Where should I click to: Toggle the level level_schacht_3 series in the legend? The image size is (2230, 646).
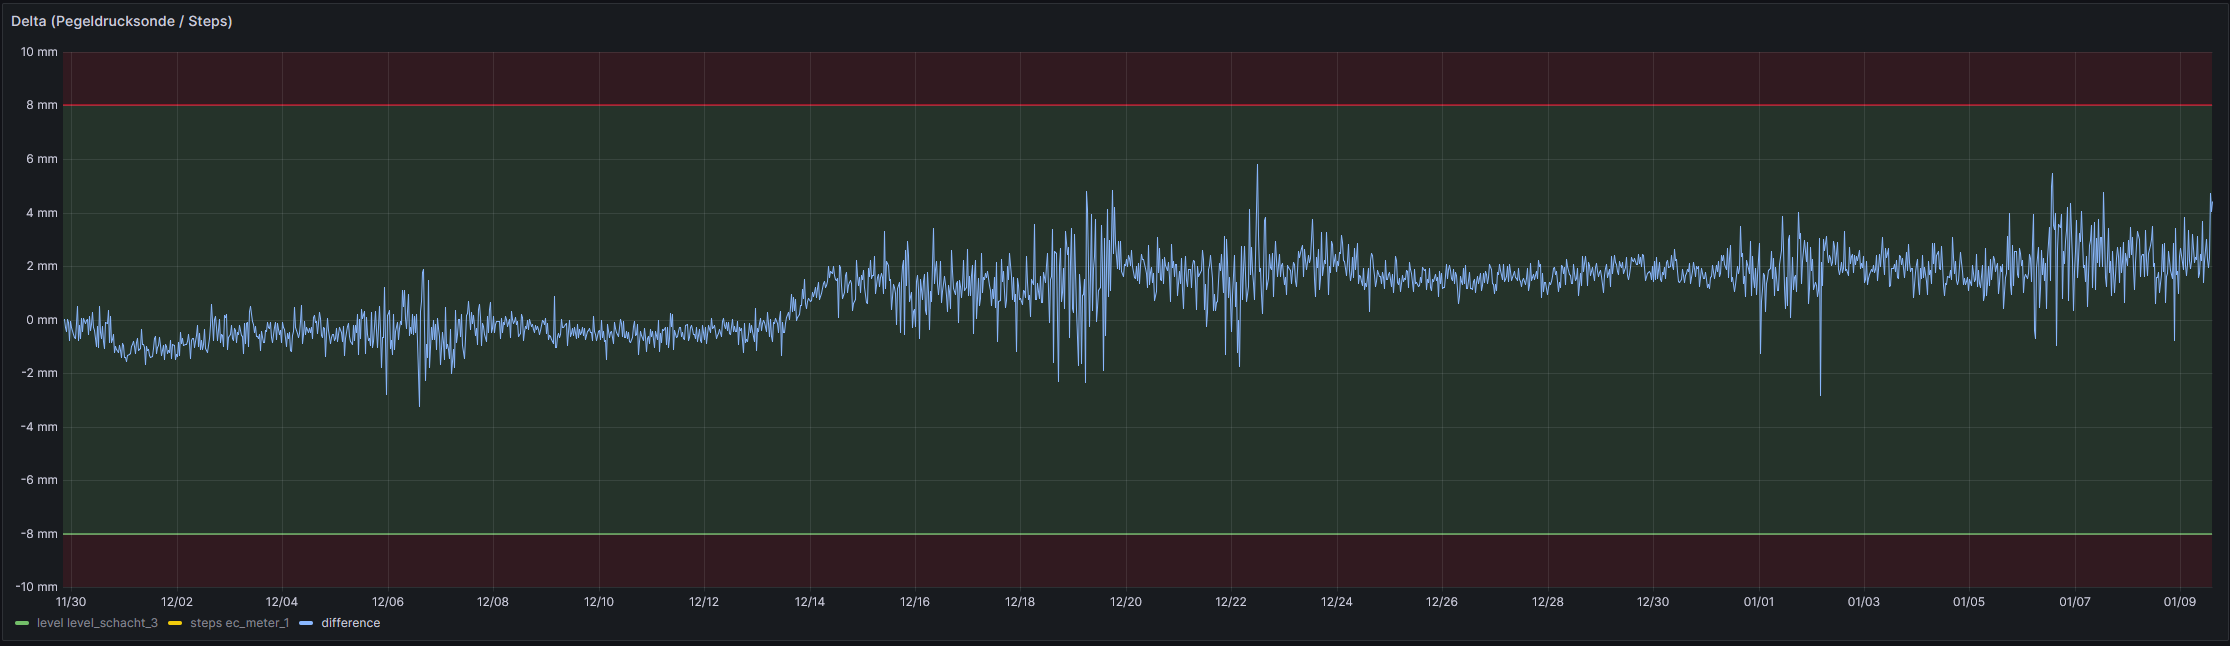click(97, 623)
